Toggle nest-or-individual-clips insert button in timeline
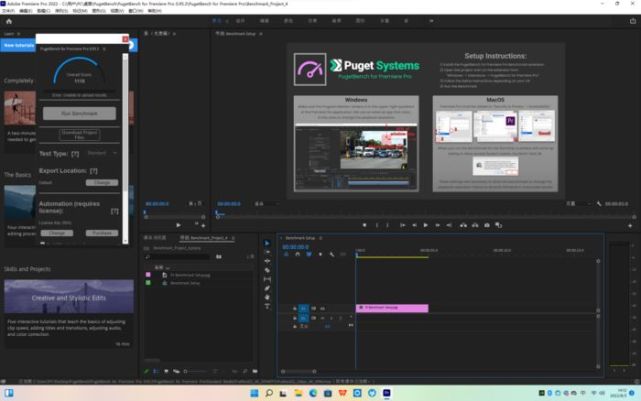The height and width of the screenshot is (401, 641). tap(286, 255)
